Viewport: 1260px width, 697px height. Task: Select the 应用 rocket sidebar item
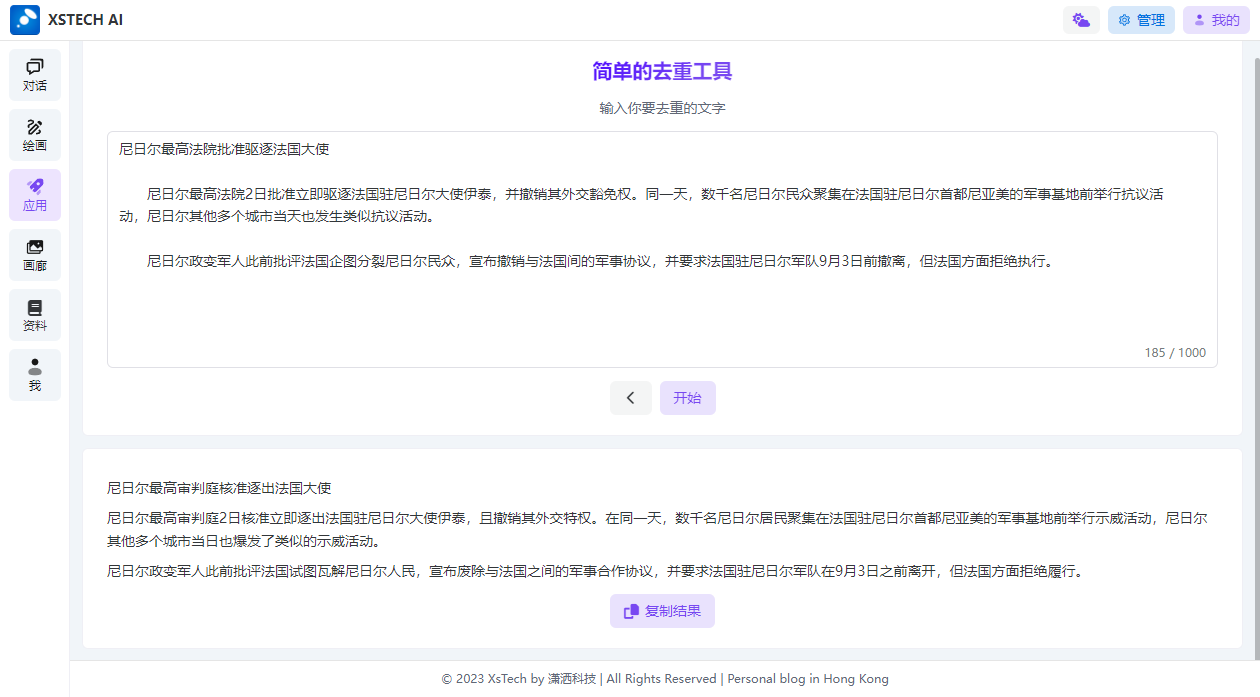click(x=35, y=195)
